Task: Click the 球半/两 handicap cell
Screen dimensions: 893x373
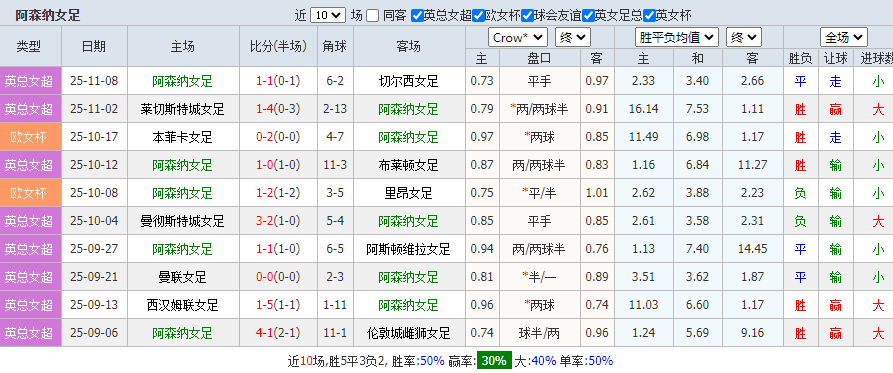Action: 539,332
